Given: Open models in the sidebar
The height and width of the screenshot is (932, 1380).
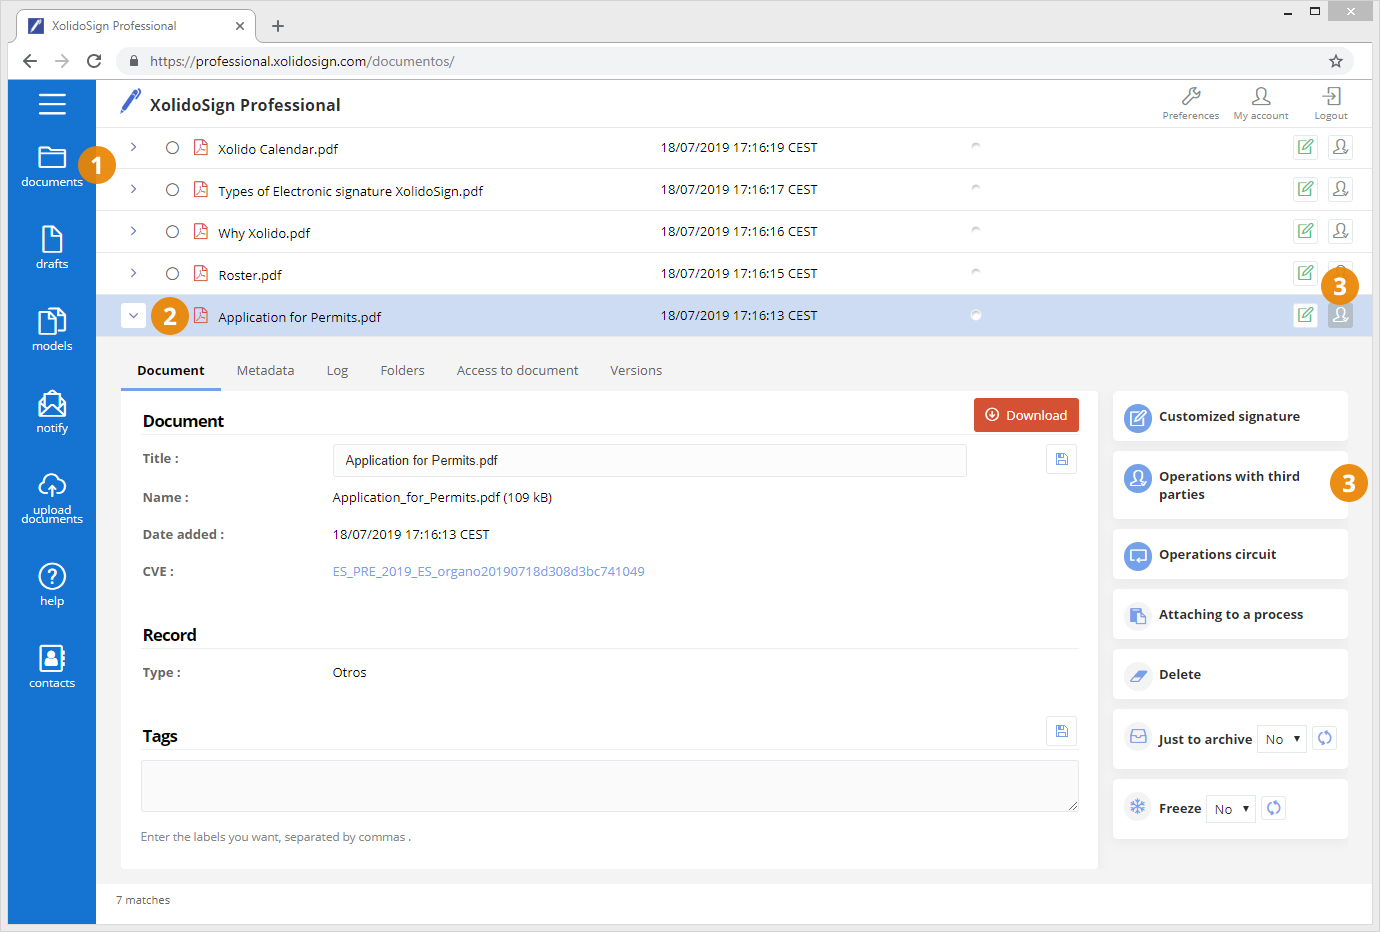Looking at the screenshot, I should tap(52, 330).
